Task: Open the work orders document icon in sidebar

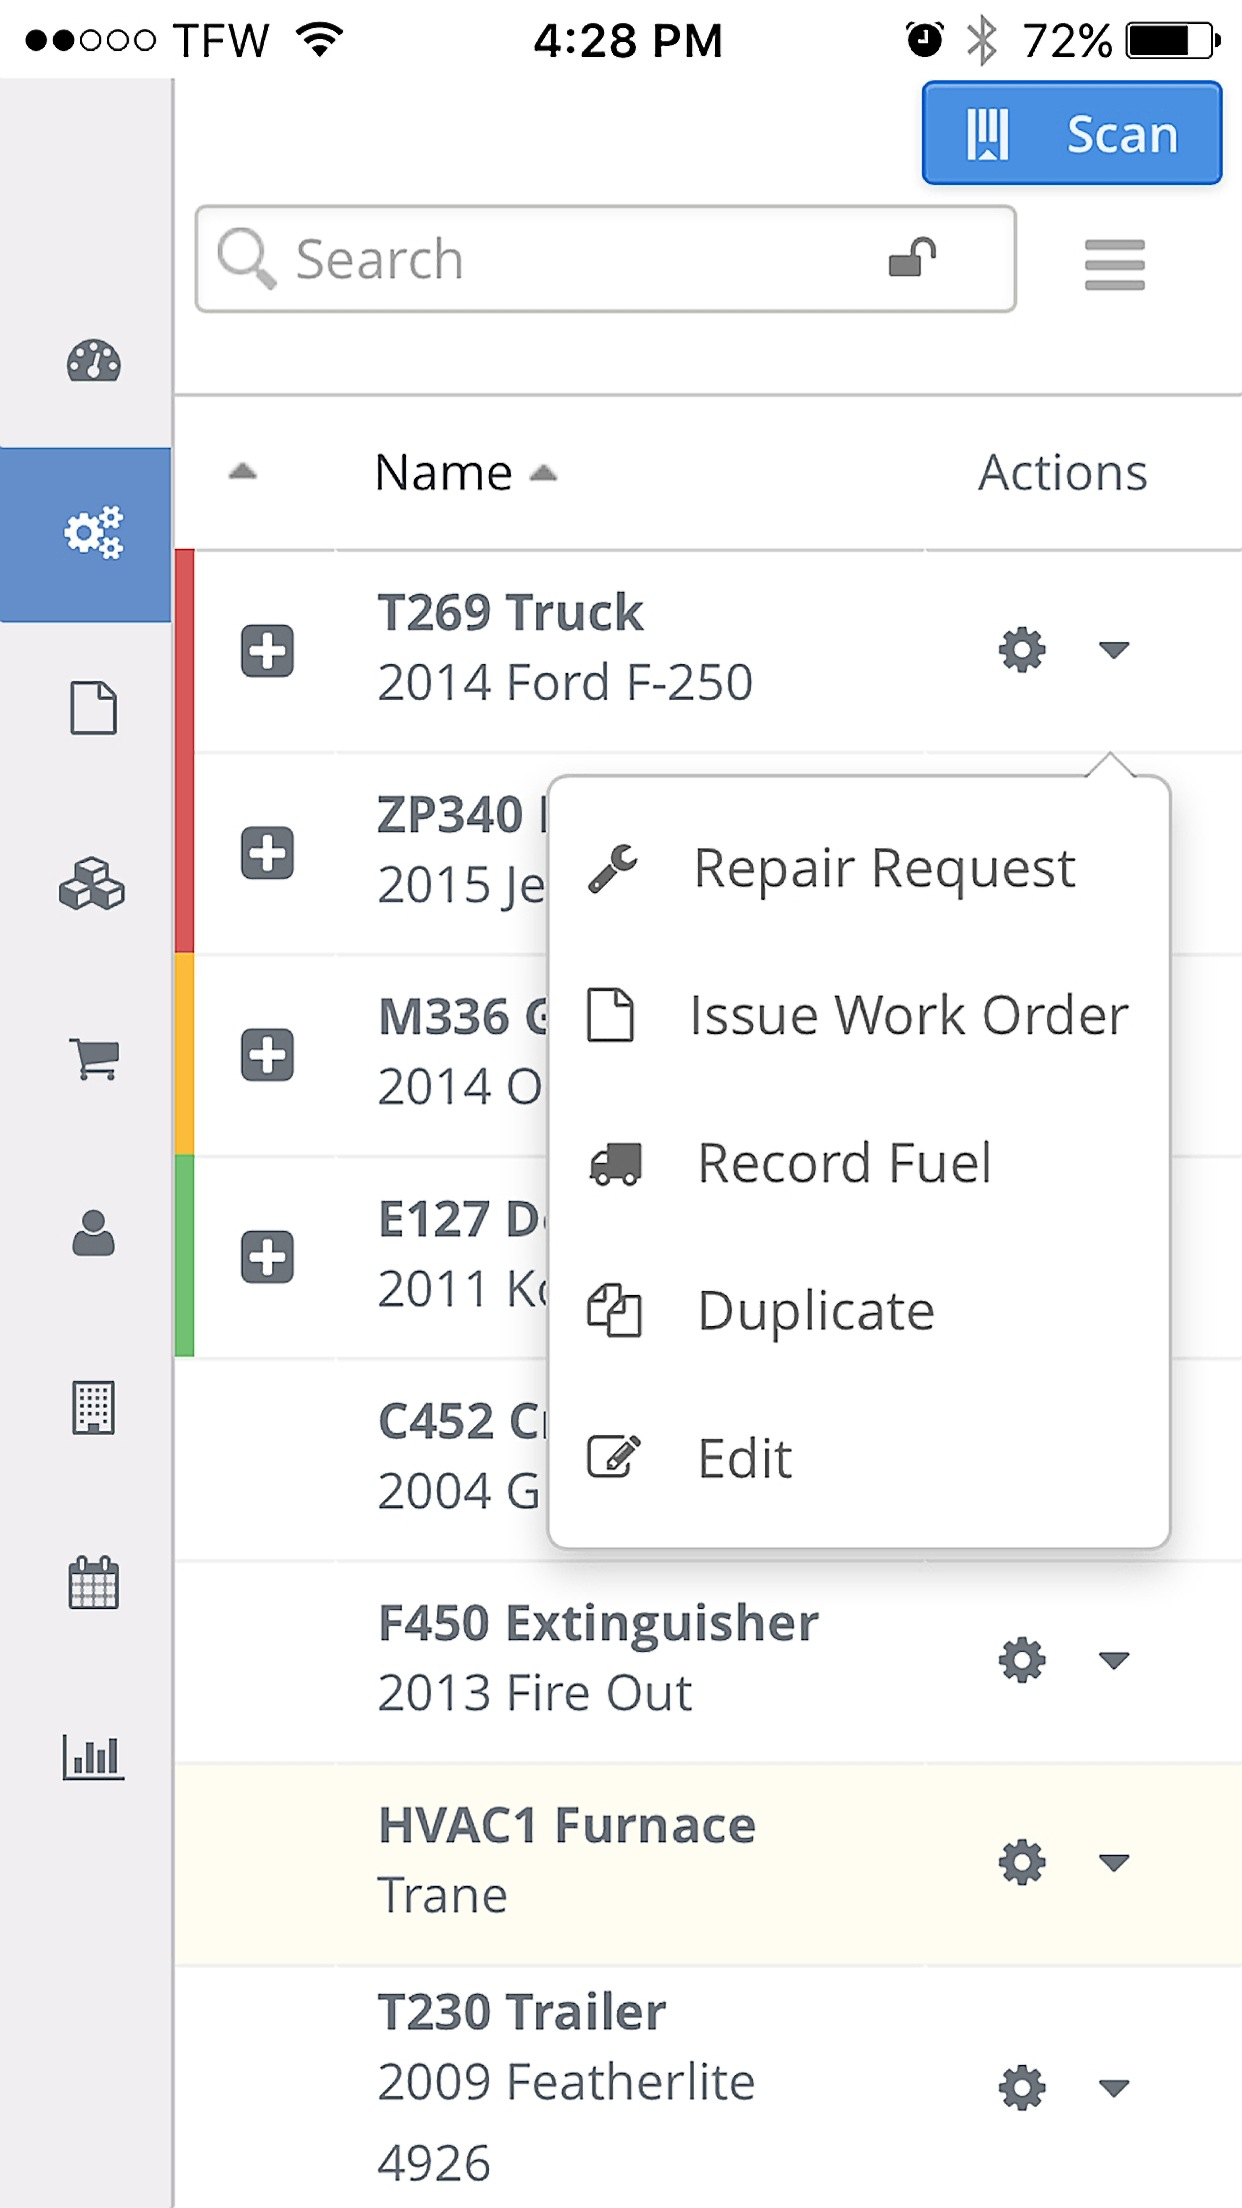Action: pos(93,708)
